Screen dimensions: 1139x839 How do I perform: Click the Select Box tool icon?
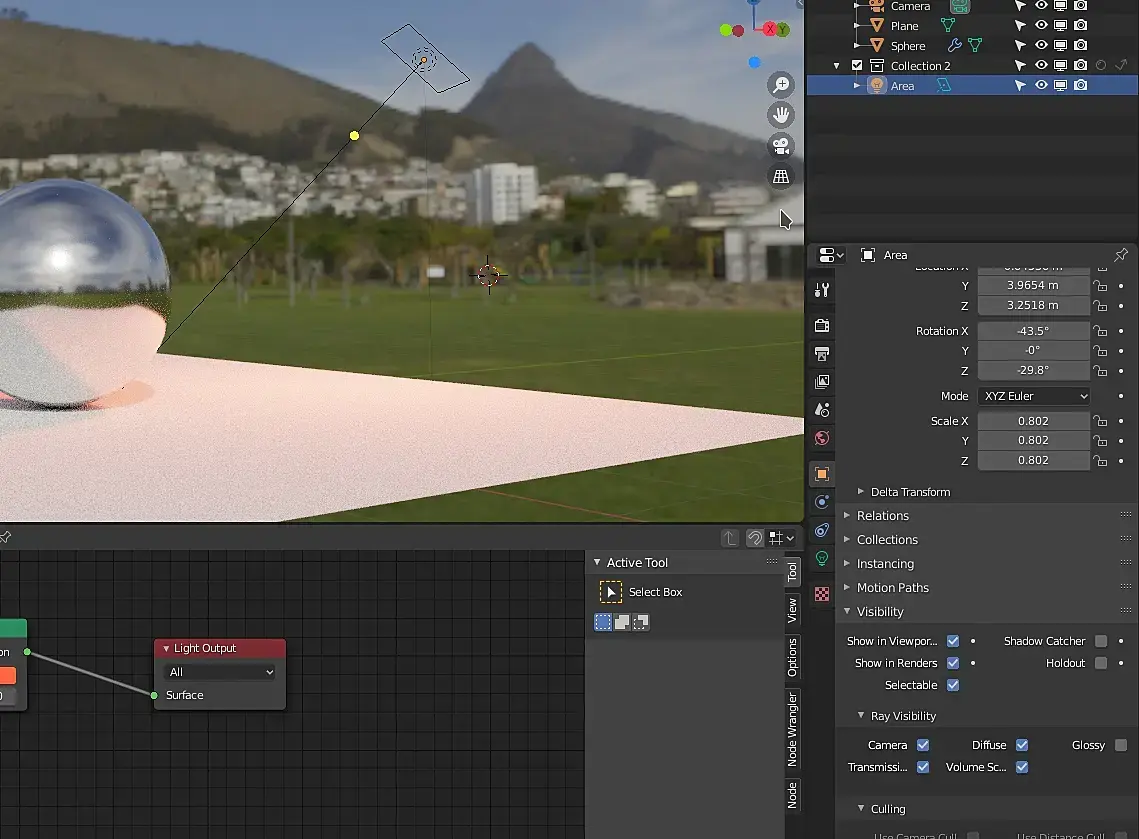click(x=611, y=592)
